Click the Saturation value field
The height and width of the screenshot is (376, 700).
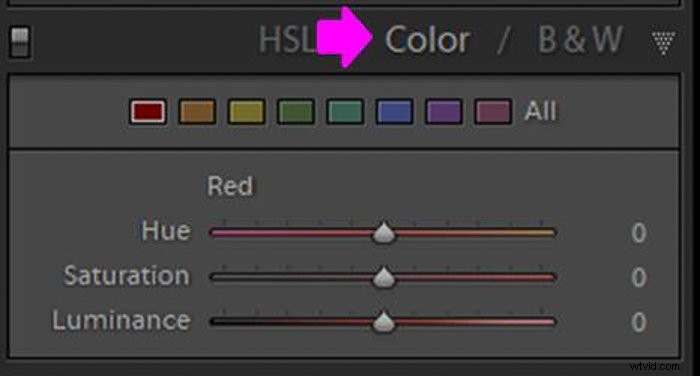click(639, 277)
